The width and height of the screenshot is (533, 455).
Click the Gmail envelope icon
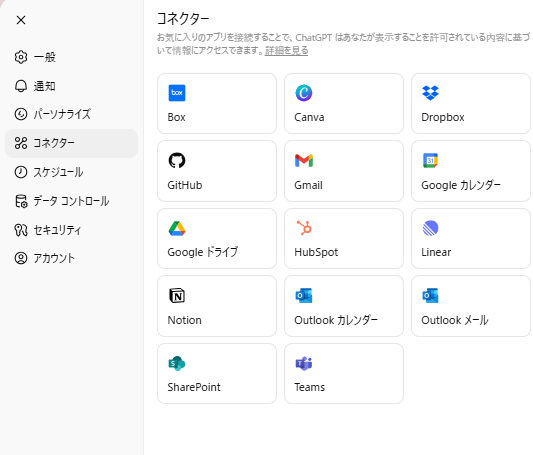point(304,160)
